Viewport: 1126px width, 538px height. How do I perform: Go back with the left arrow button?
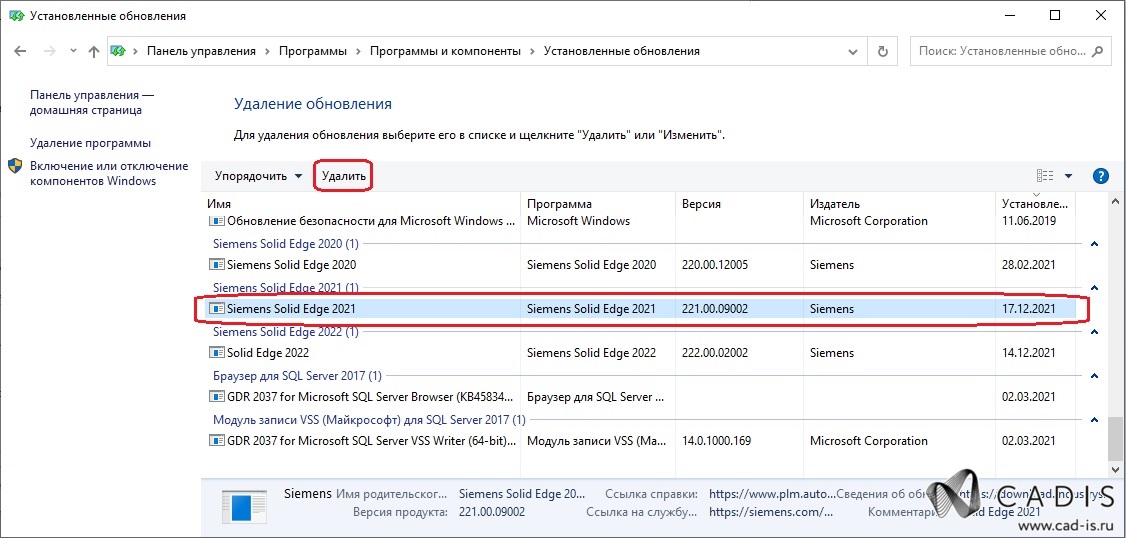point(20,51)
